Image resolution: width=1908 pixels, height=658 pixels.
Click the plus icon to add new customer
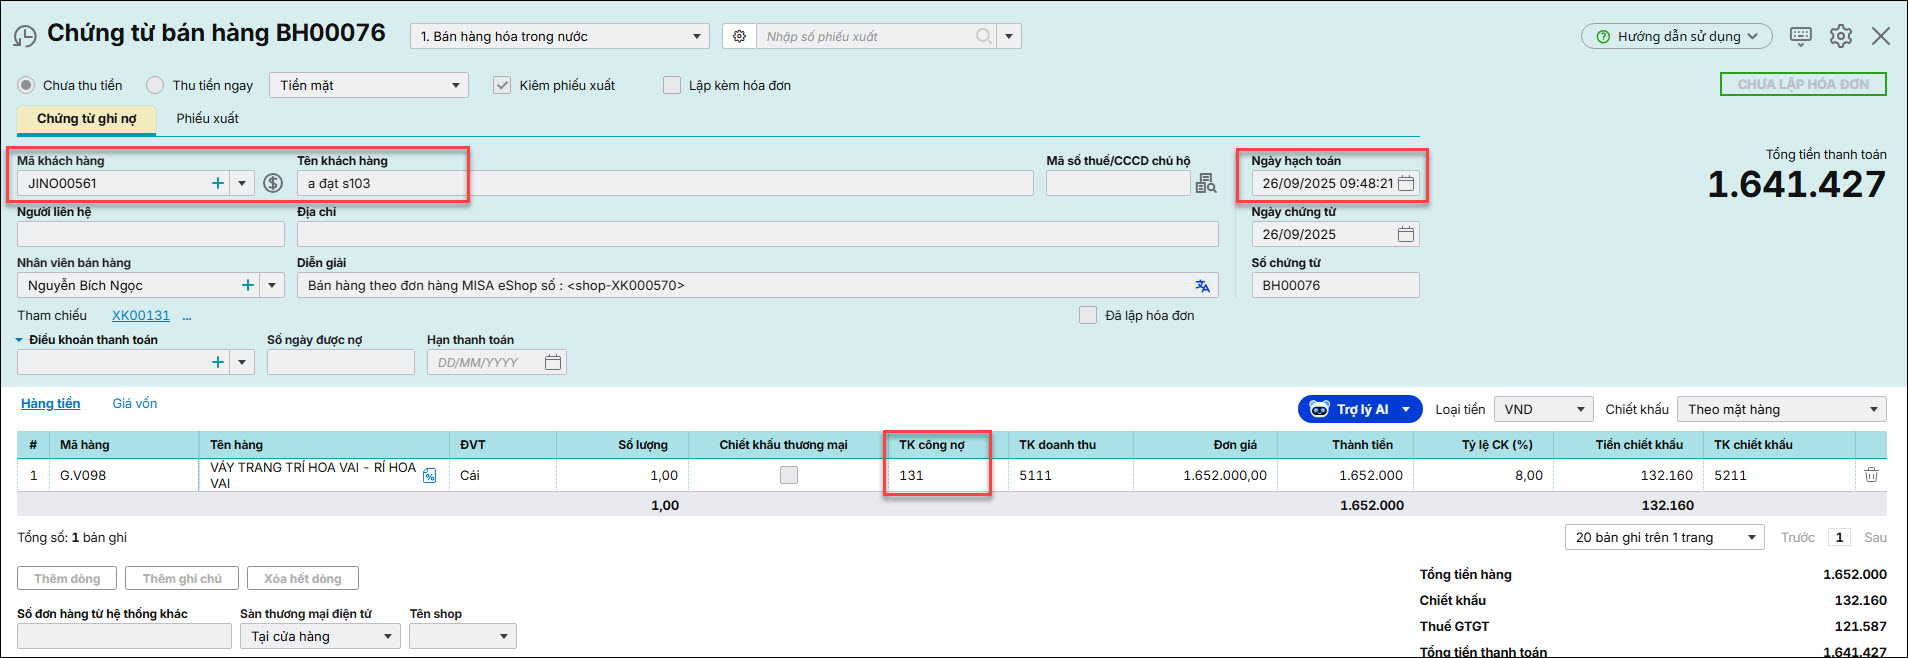tap(218, 183)
